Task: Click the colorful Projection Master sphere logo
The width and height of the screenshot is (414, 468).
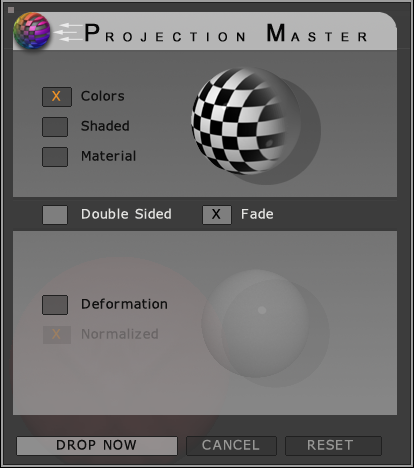Action: [32, 31]
